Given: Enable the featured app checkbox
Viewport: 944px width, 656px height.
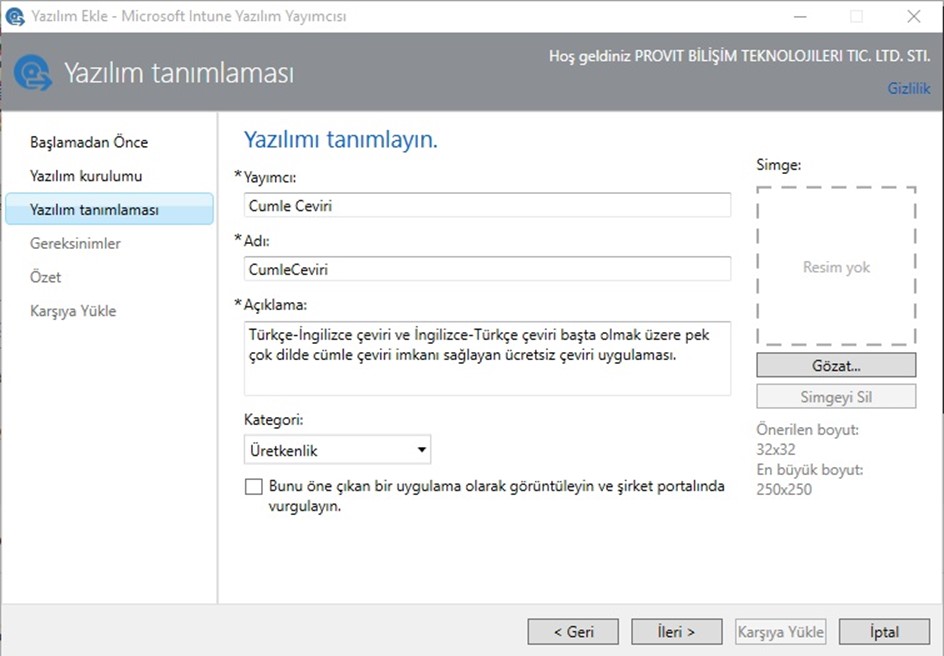Looking at the screenshot, I should (x=254, y=486).
